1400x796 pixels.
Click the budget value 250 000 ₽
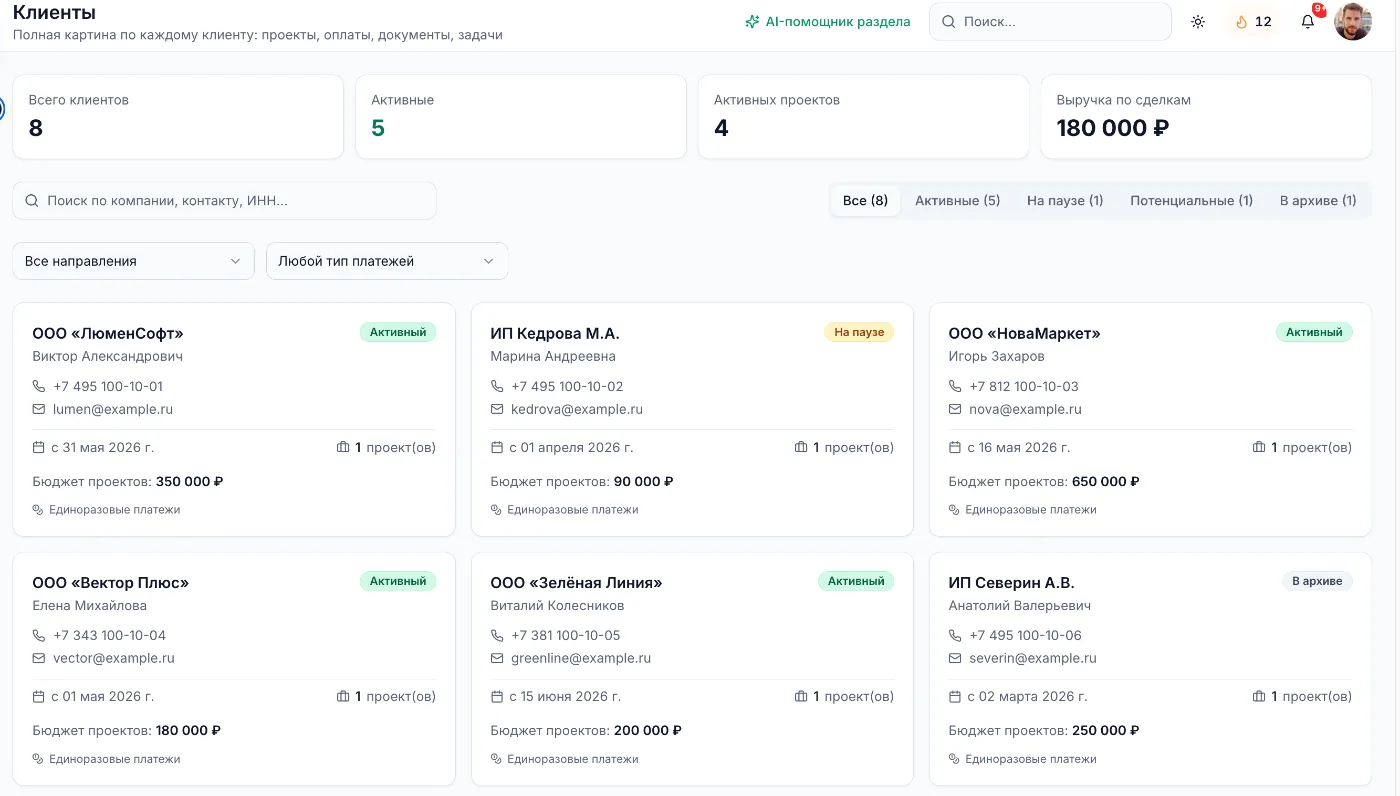pyautogui.click(x=1106, y=730)
